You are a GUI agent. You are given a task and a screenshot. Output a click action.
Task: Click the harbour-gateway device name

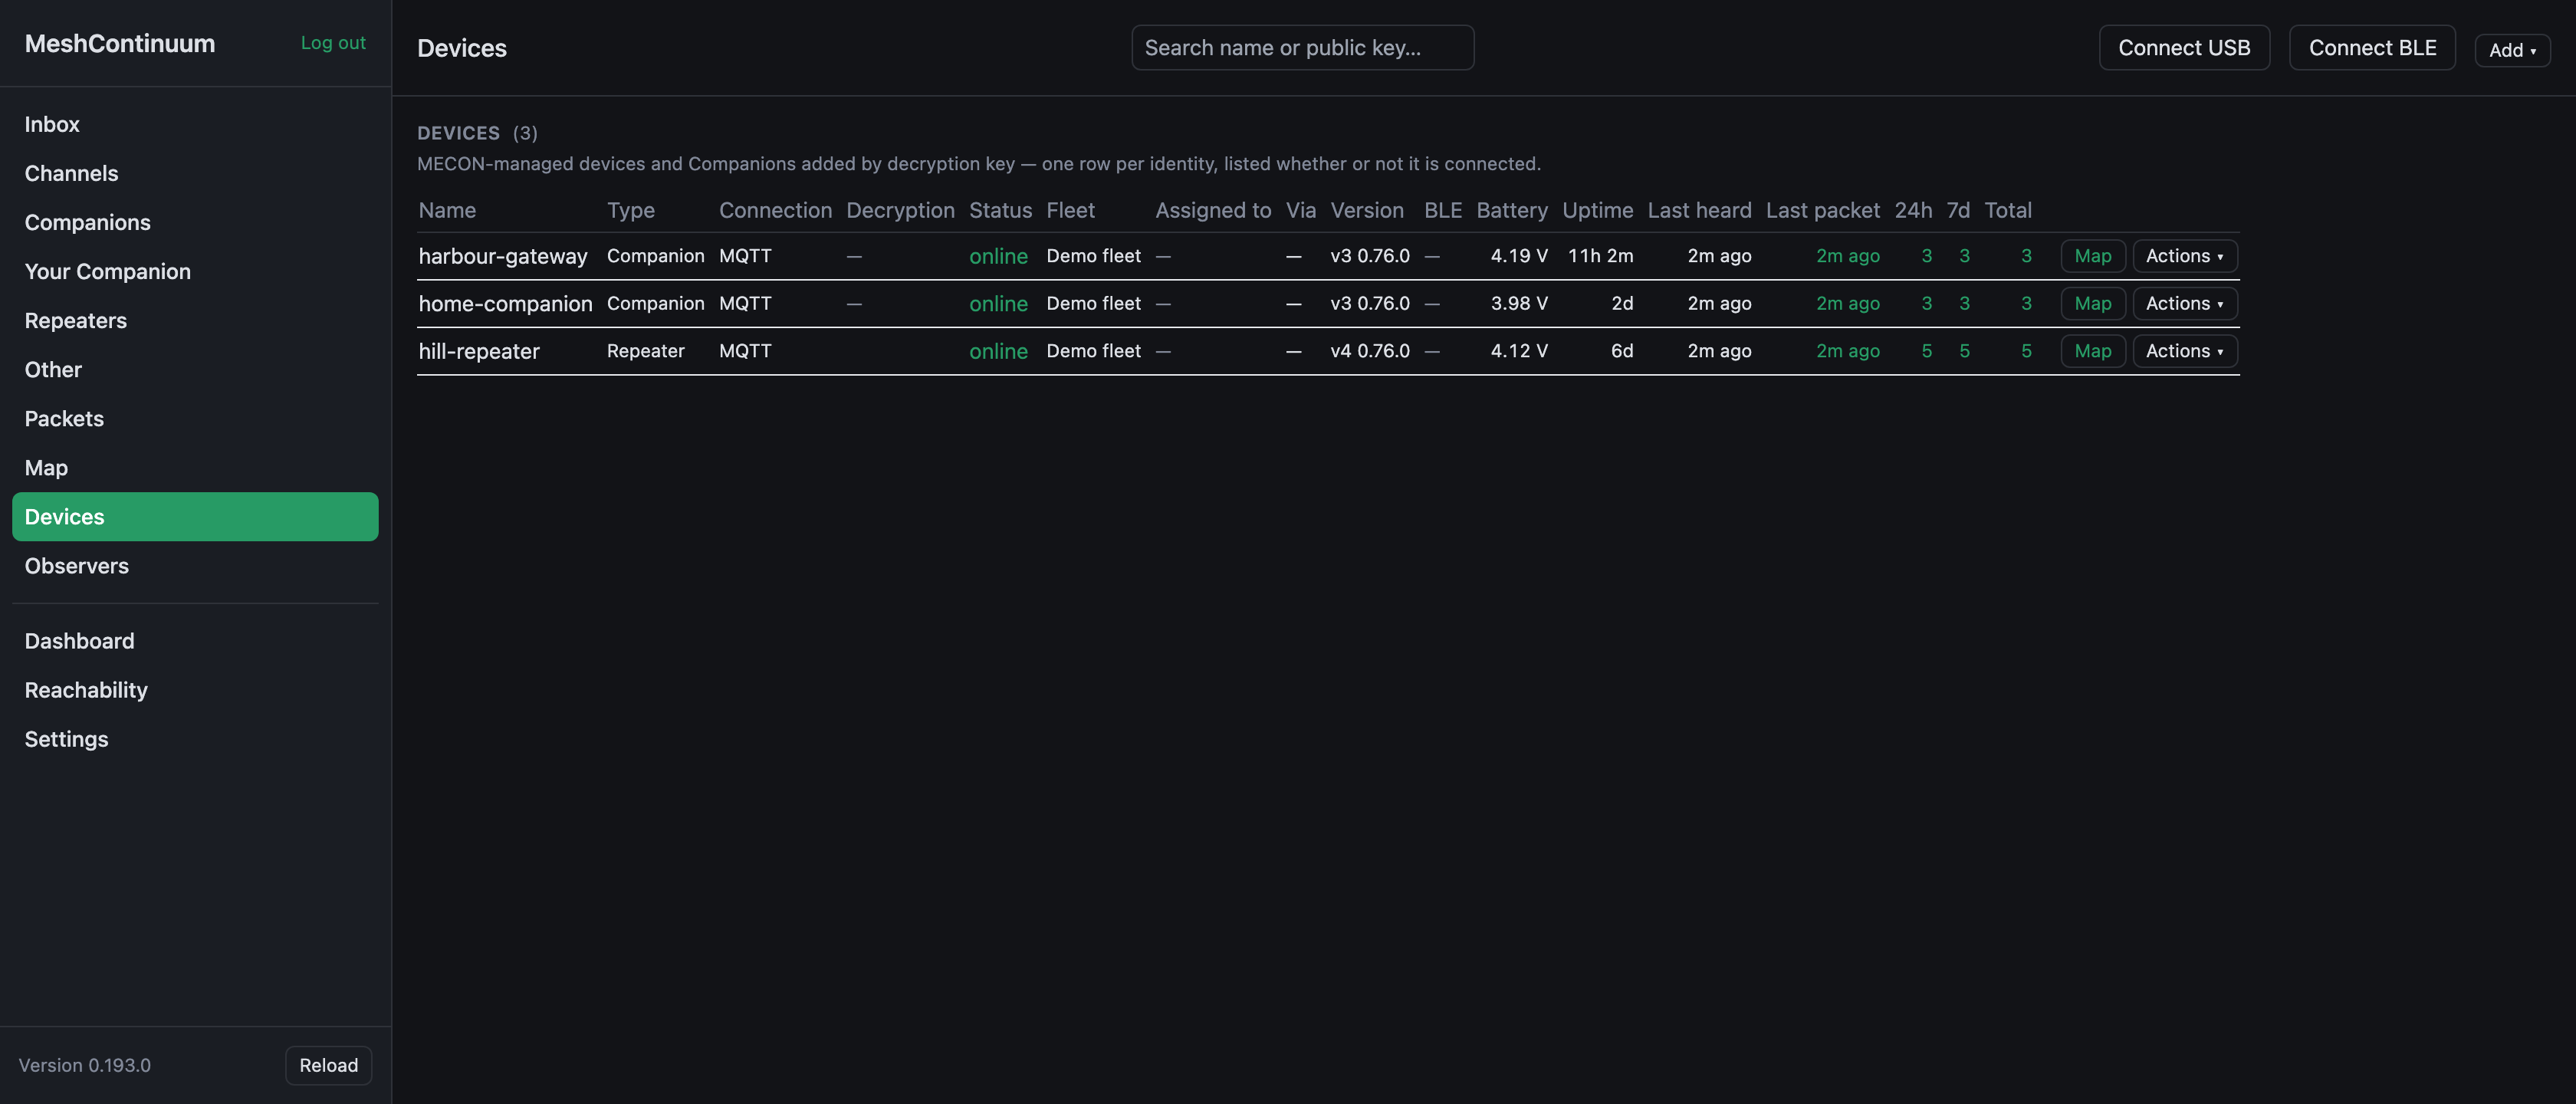click(x=503, y=256)
